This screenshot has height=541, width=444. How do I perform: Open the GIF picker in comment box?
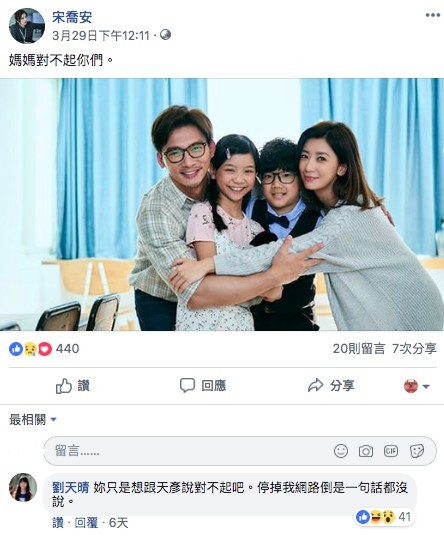(x=391, y=451)
